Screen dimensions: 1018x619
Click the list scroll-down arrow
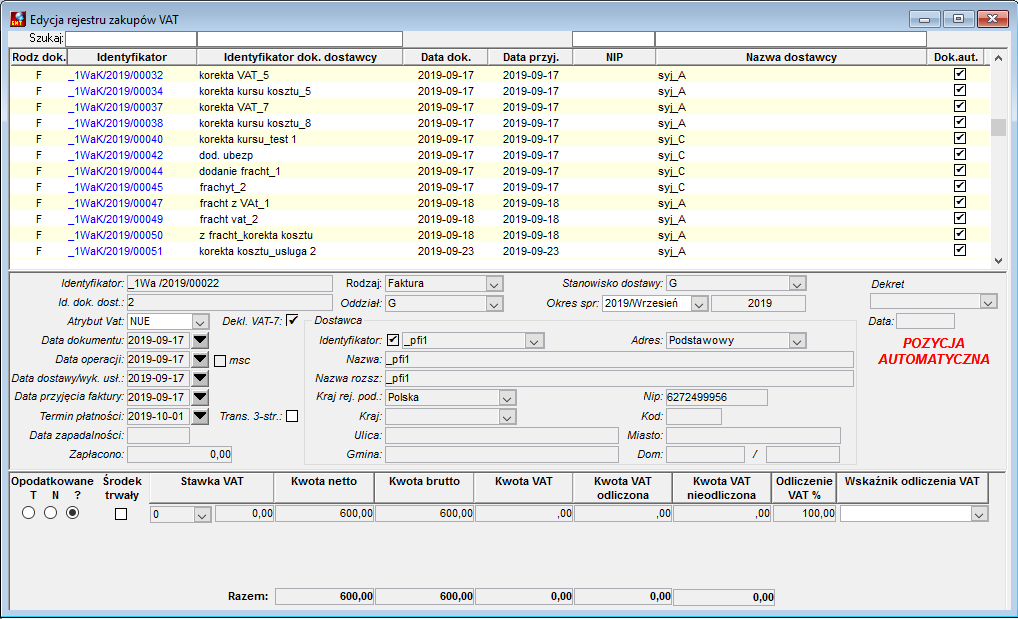[x=998, y=261]
